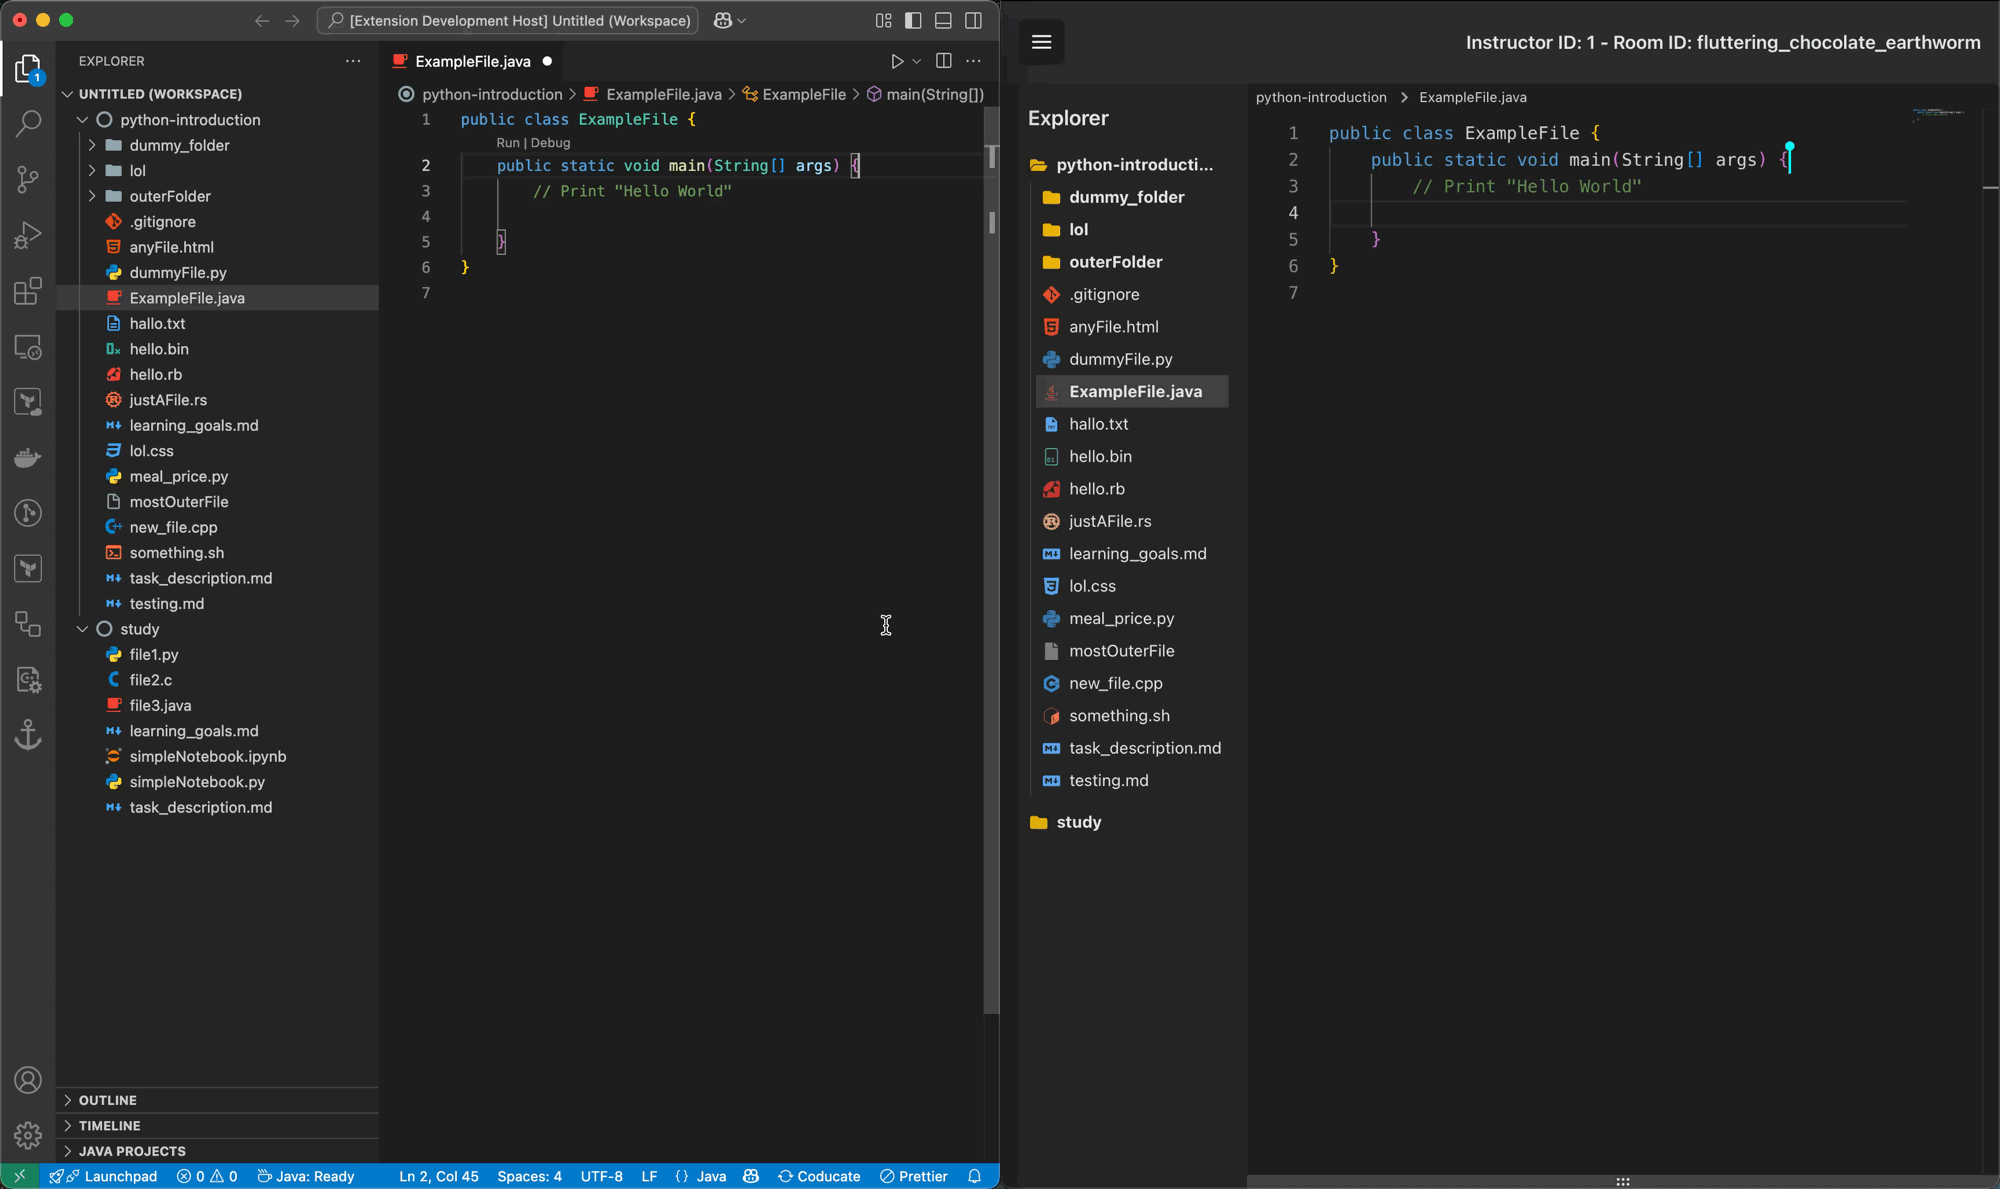Viewport: 2000px width, 1189px height.
Task: Toggle the secondary side bar visibility
Action: tap(973, 21)
